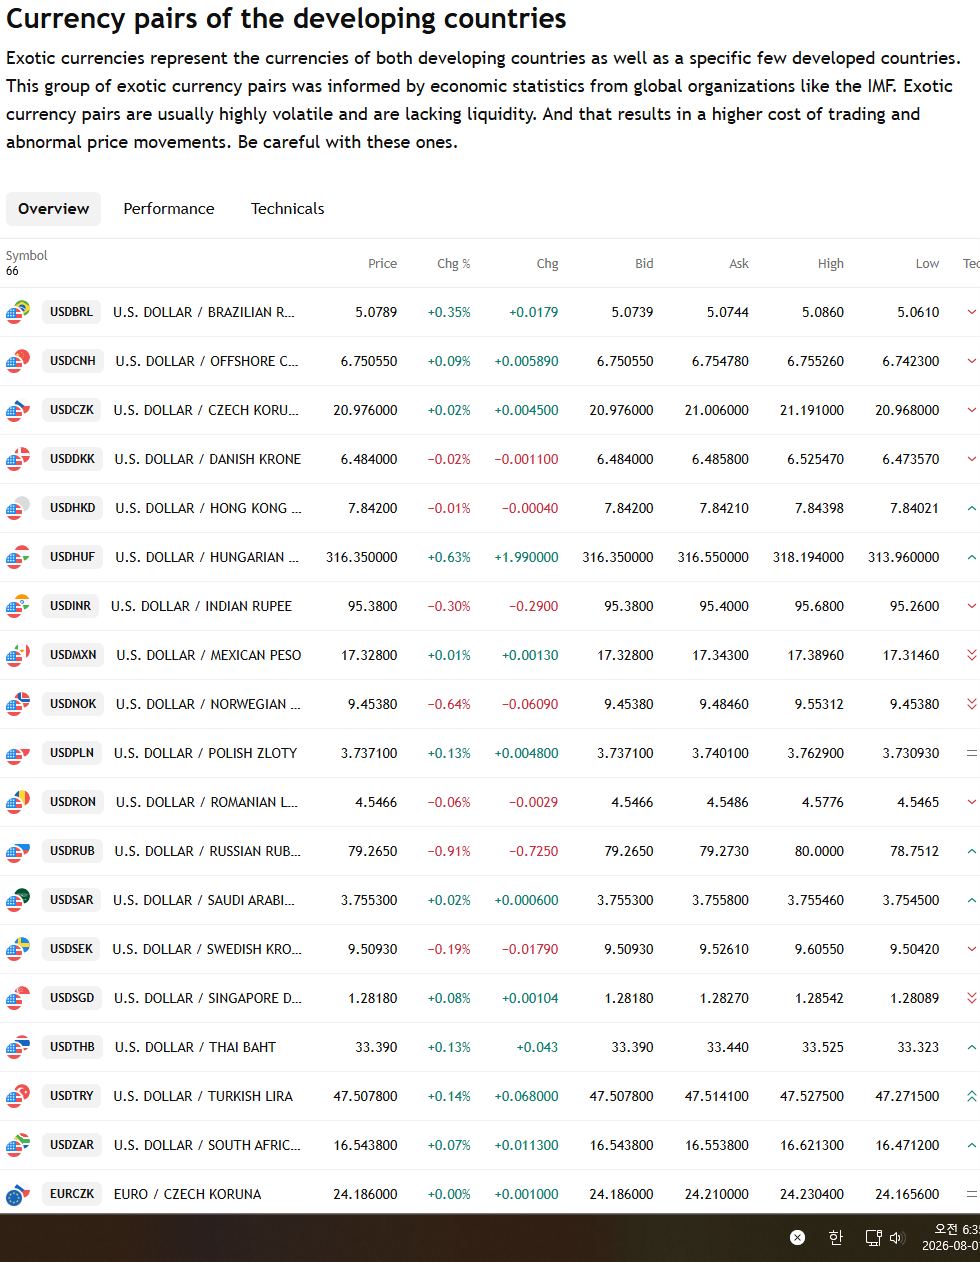This screenshot has height=1262, width=980.
Task: Click the USDHUF flag pair icon
Action: pos(18,557)
